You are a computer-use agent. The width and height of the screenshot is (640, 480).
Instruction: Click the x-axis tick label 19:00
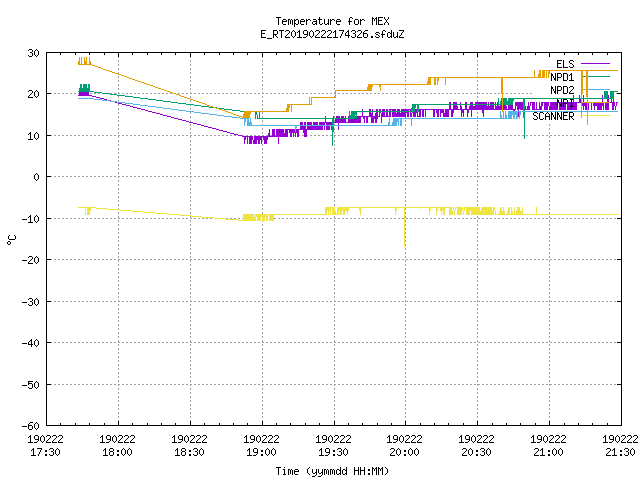[x=261, y=452]
